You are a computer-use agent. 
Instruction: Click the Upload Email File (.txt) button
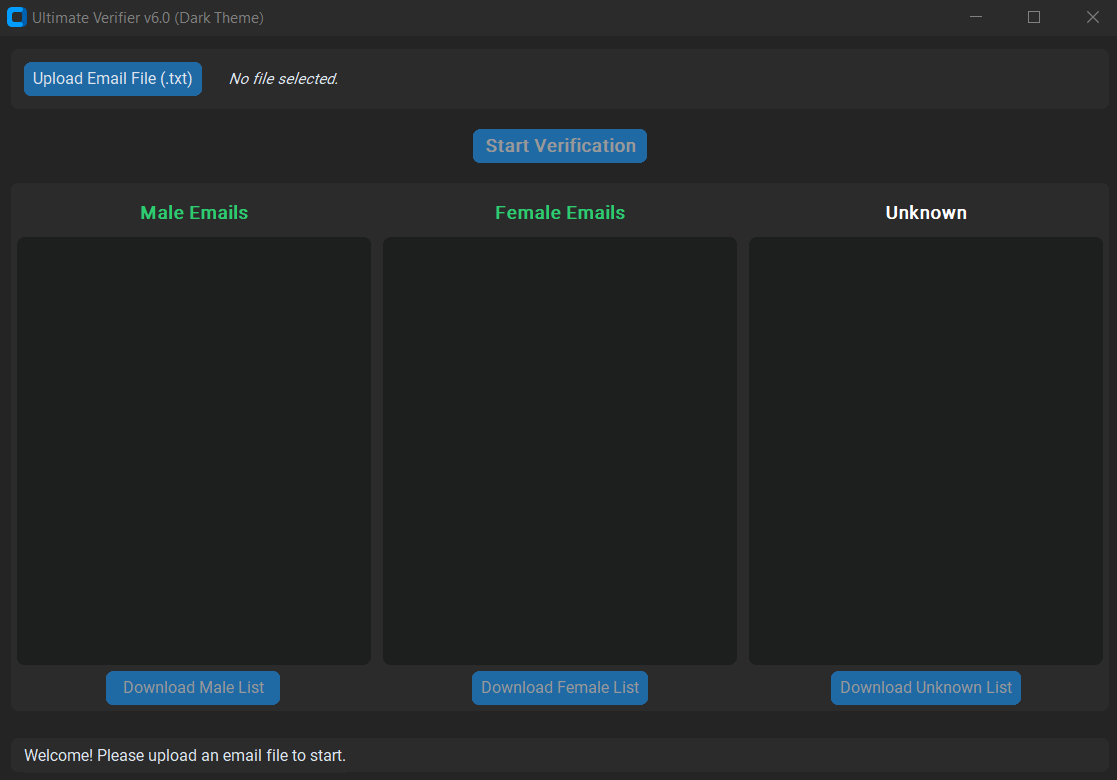pyautogui.click(x=113, y=79)
